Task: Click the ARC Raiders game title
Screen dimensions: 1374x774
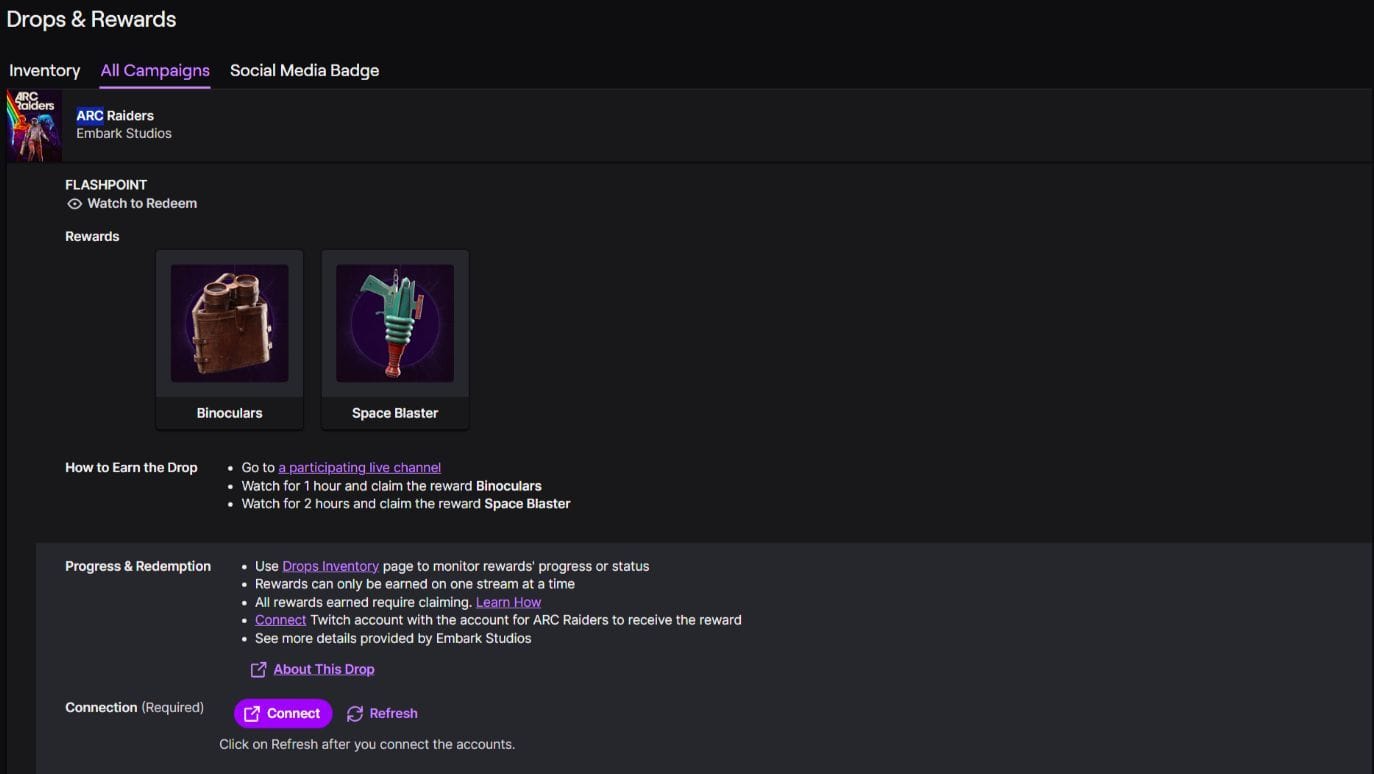Action: point(115,116)
